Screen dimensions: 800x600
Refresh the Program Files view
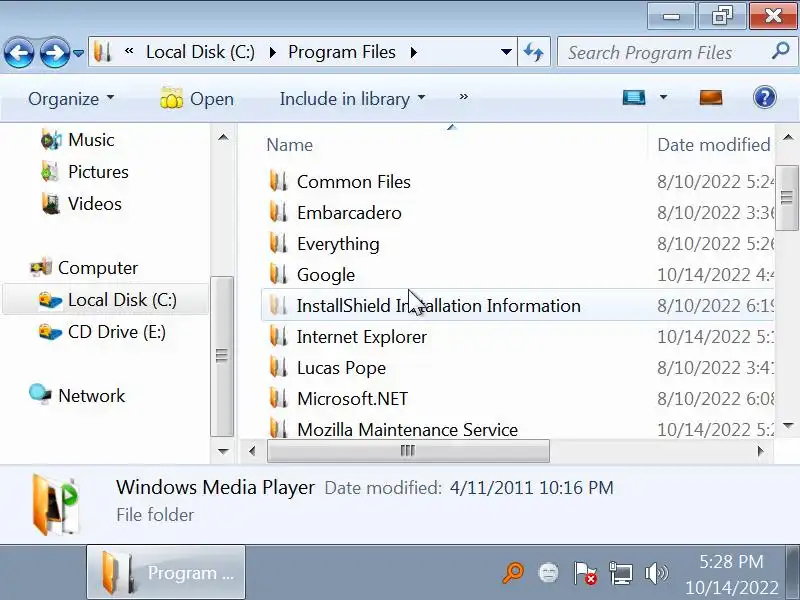(534, 52)
